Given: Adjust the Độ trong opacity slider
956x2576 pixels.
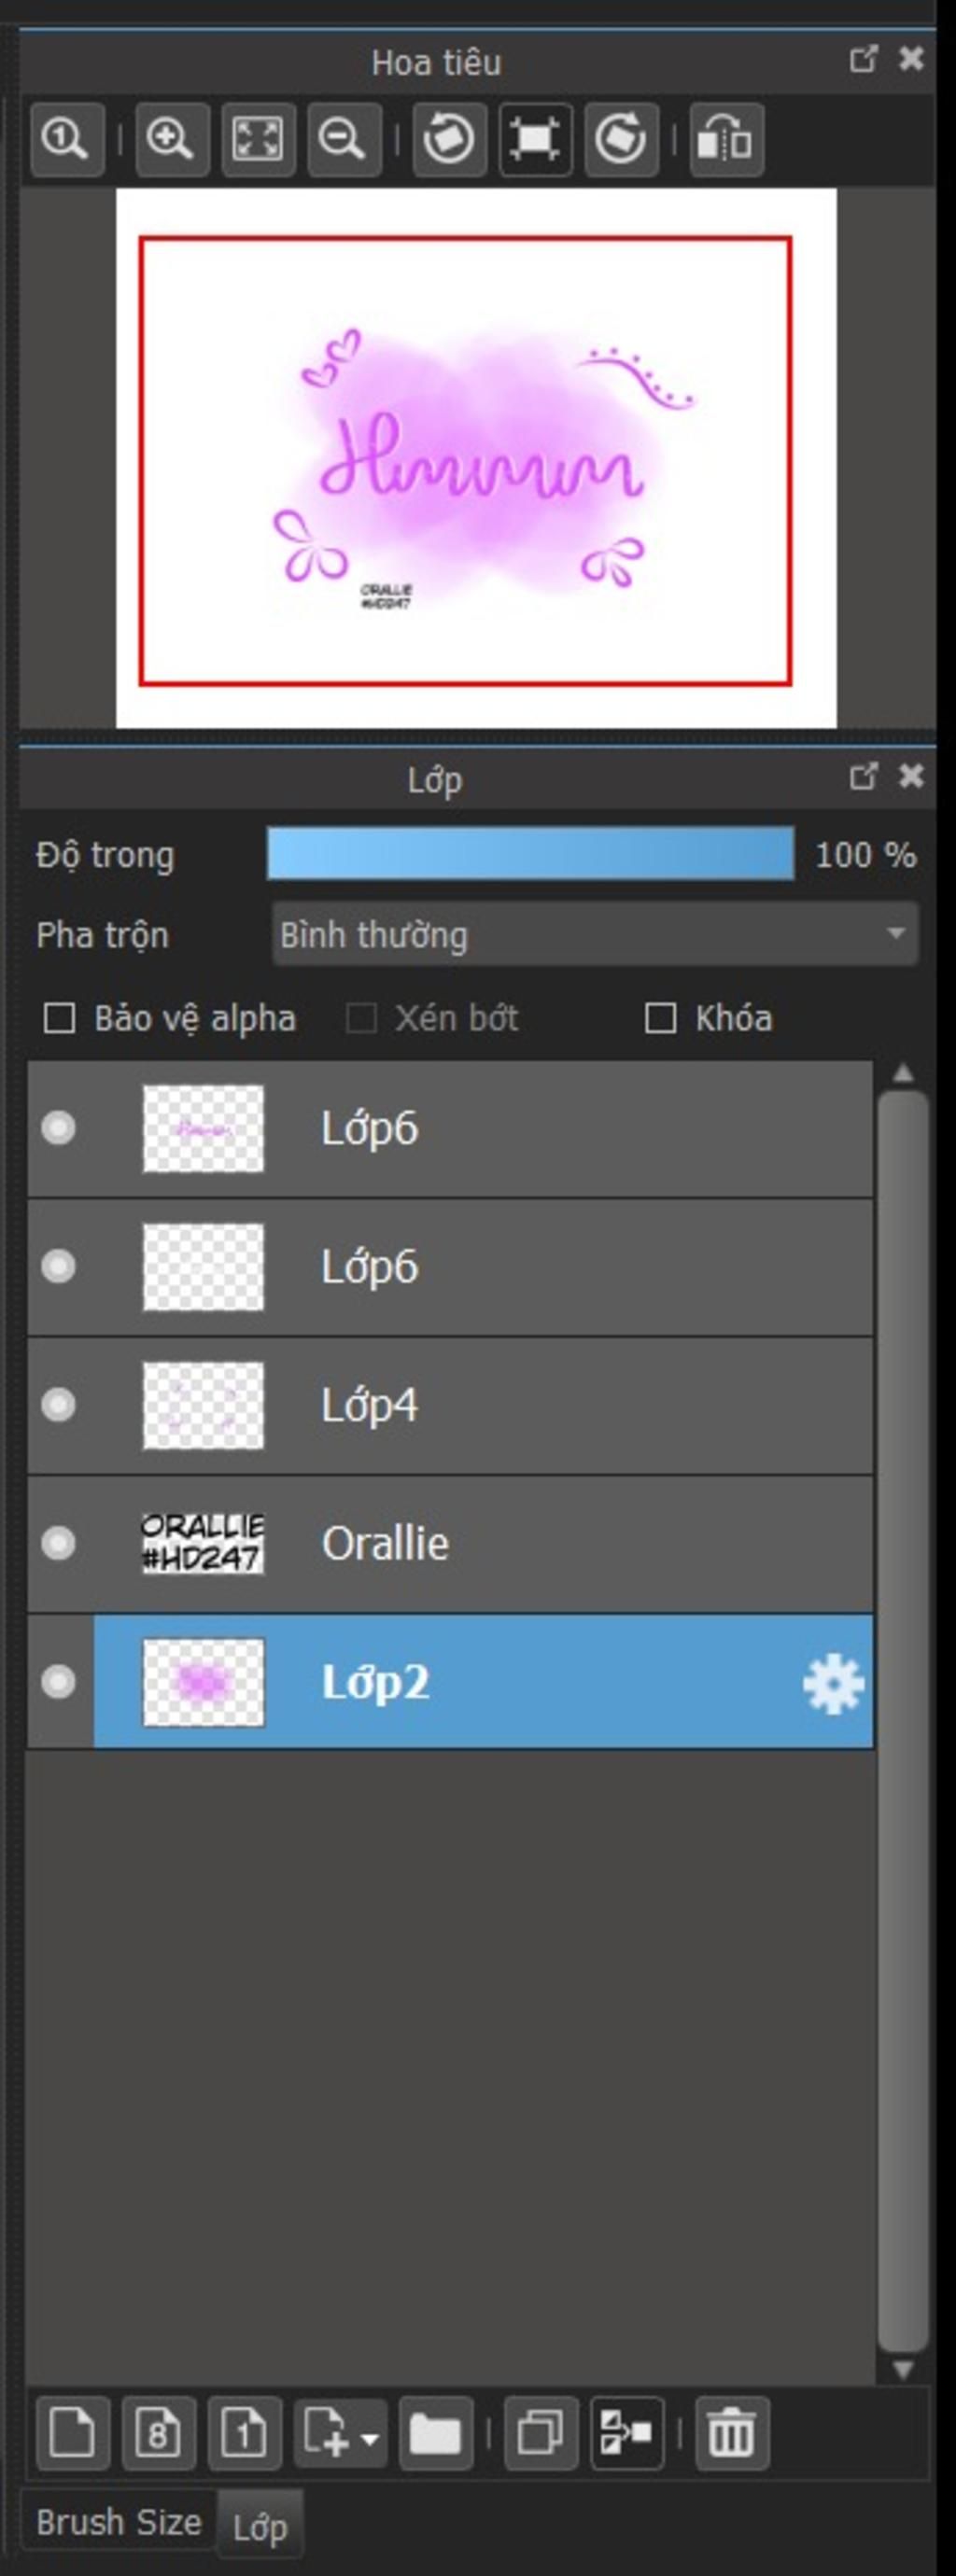Looking at the screenshot, I should click(x=530, y=854).
